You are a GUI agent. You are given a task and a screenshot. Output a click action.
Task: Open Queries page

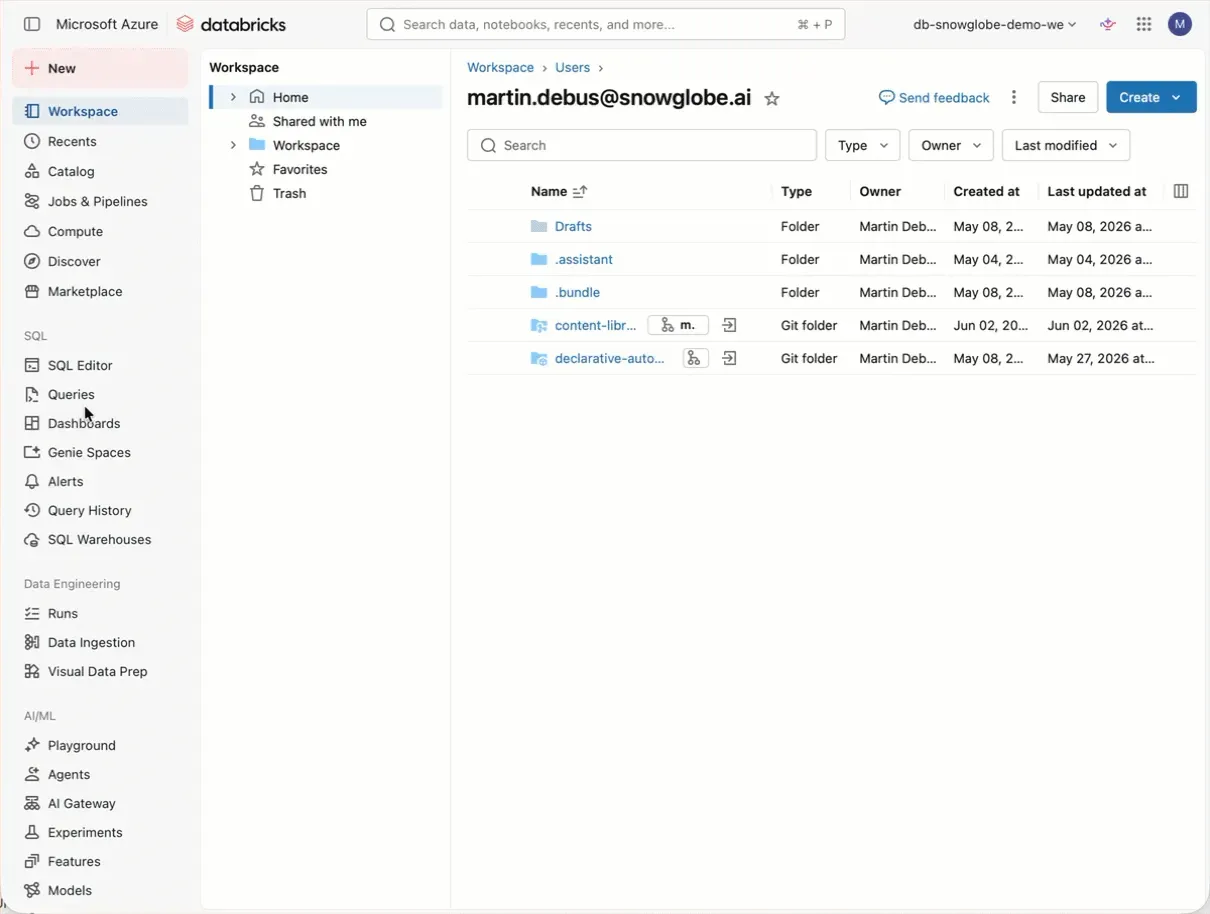click(x=100, y=394)
